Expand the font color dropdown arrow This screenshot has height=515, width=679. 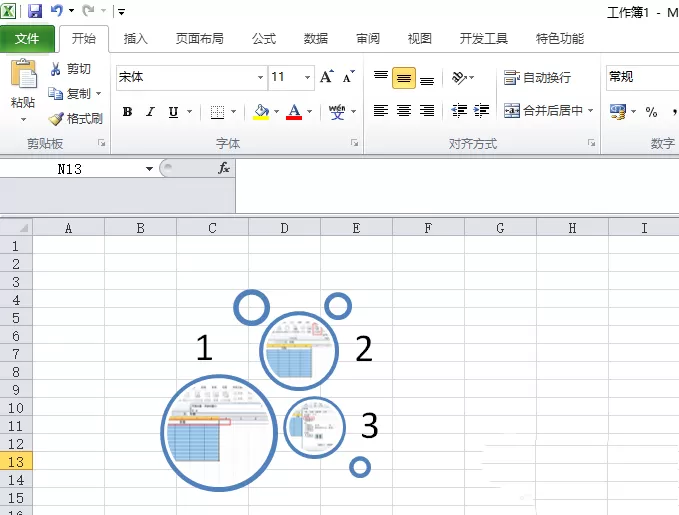pos(310,112)
